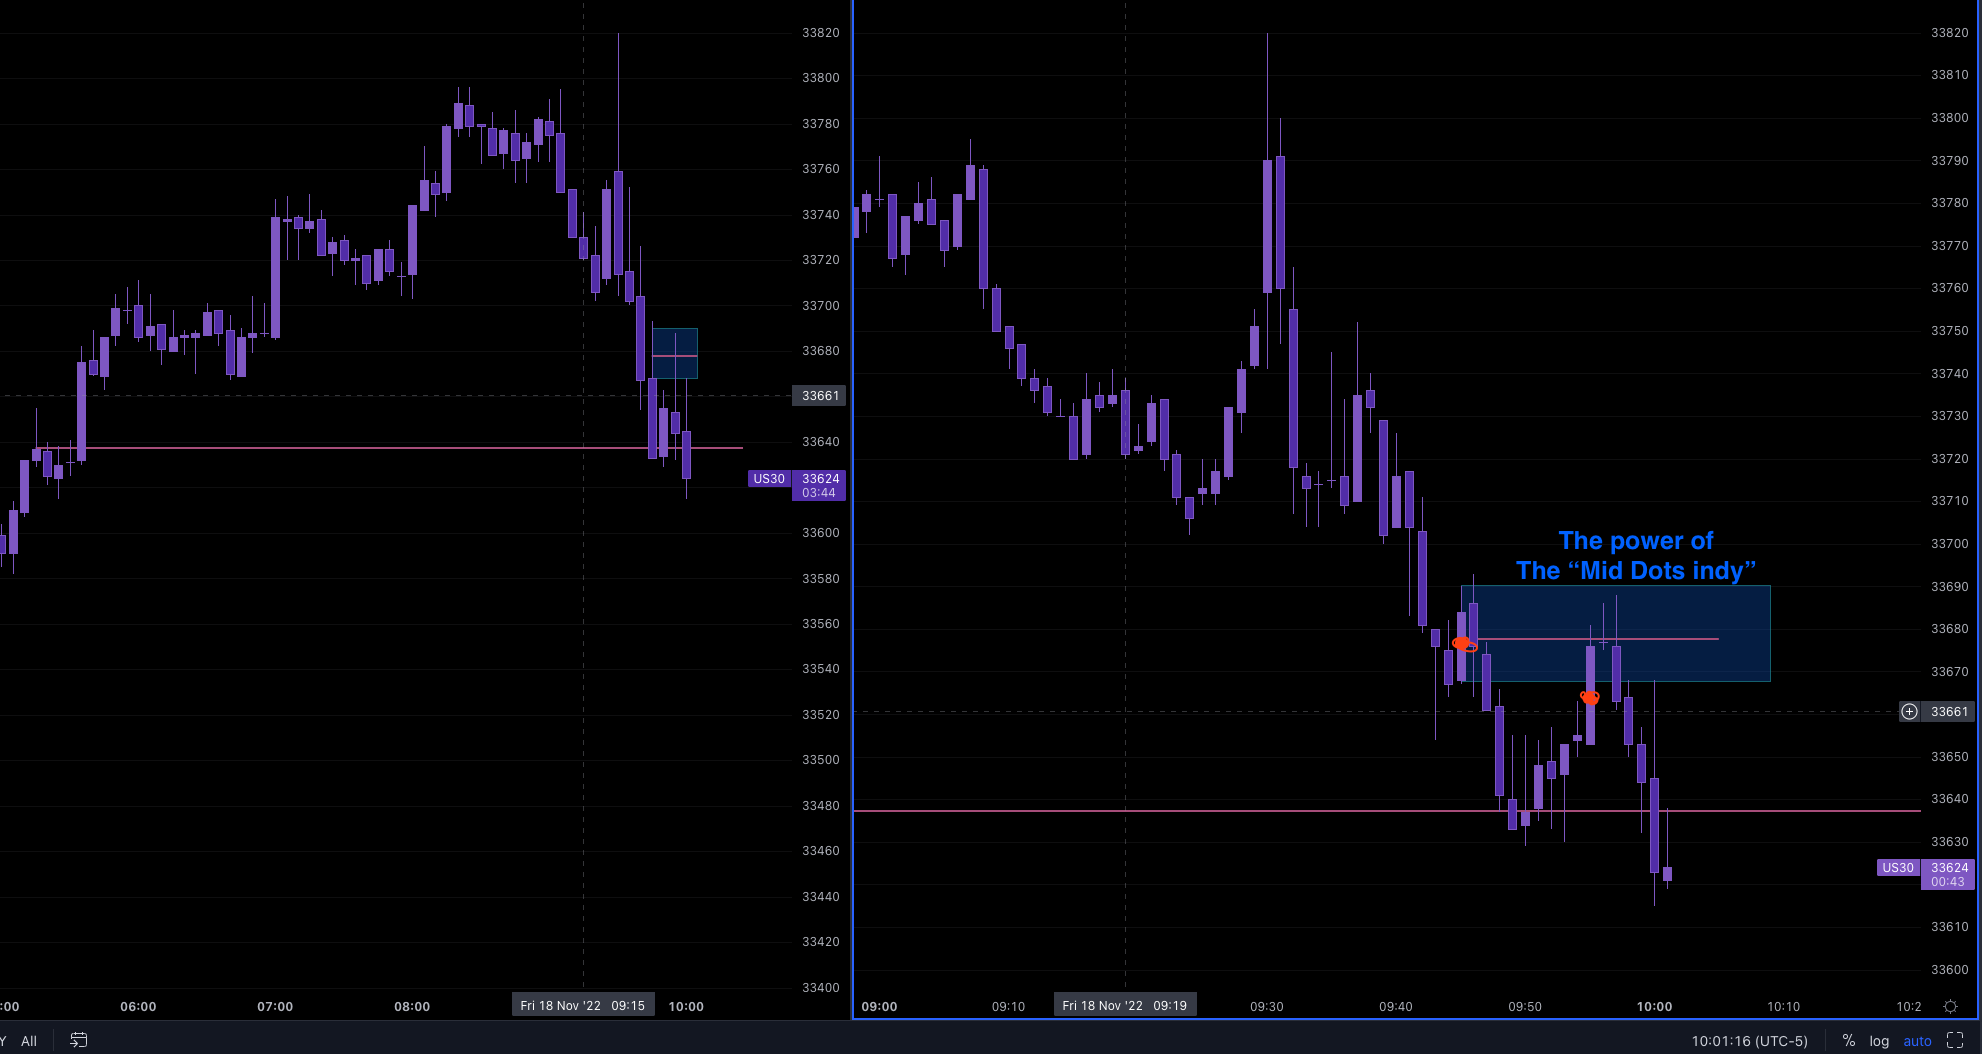Enable percentage price scale with %
The image size is (1982, 1054).
coord(1848,1040)
